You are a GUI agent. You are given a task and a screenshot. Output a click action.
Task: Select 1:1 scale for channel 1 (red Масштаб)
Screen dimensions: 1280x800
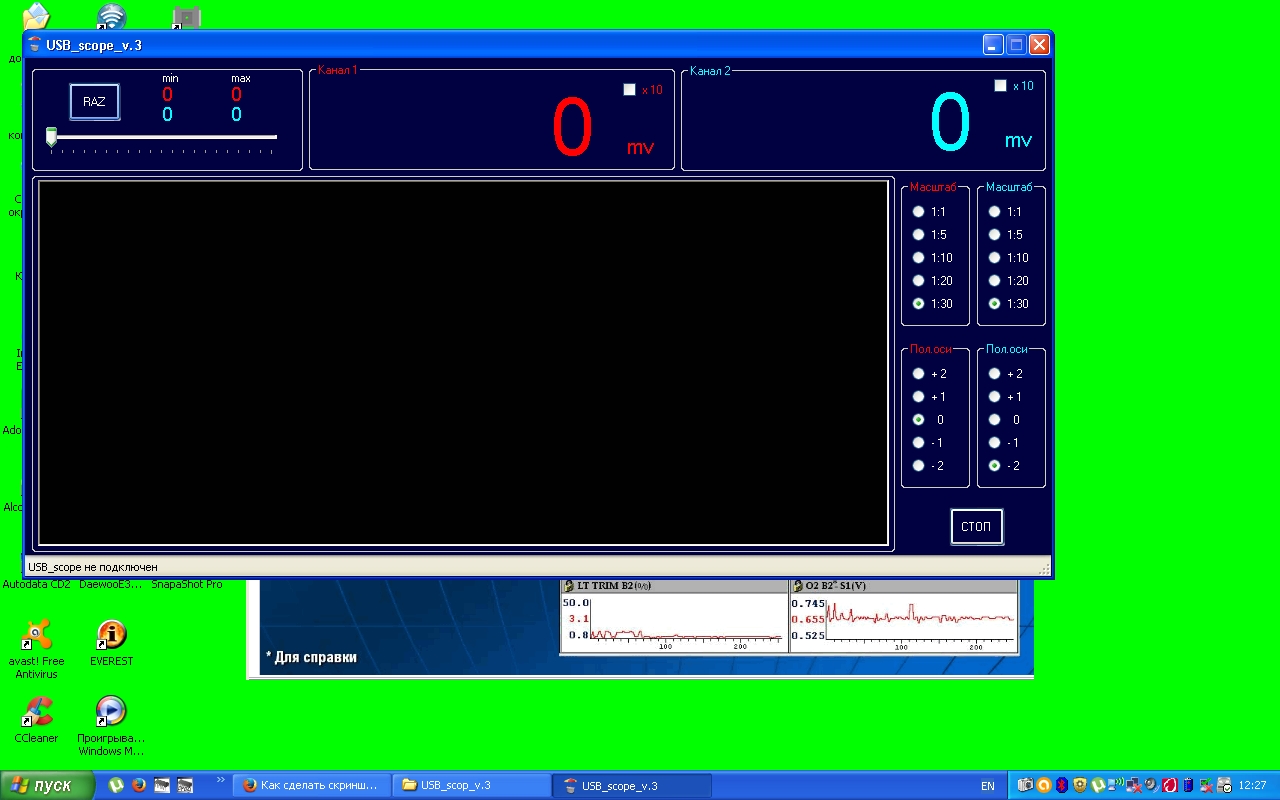pos(918,211)
